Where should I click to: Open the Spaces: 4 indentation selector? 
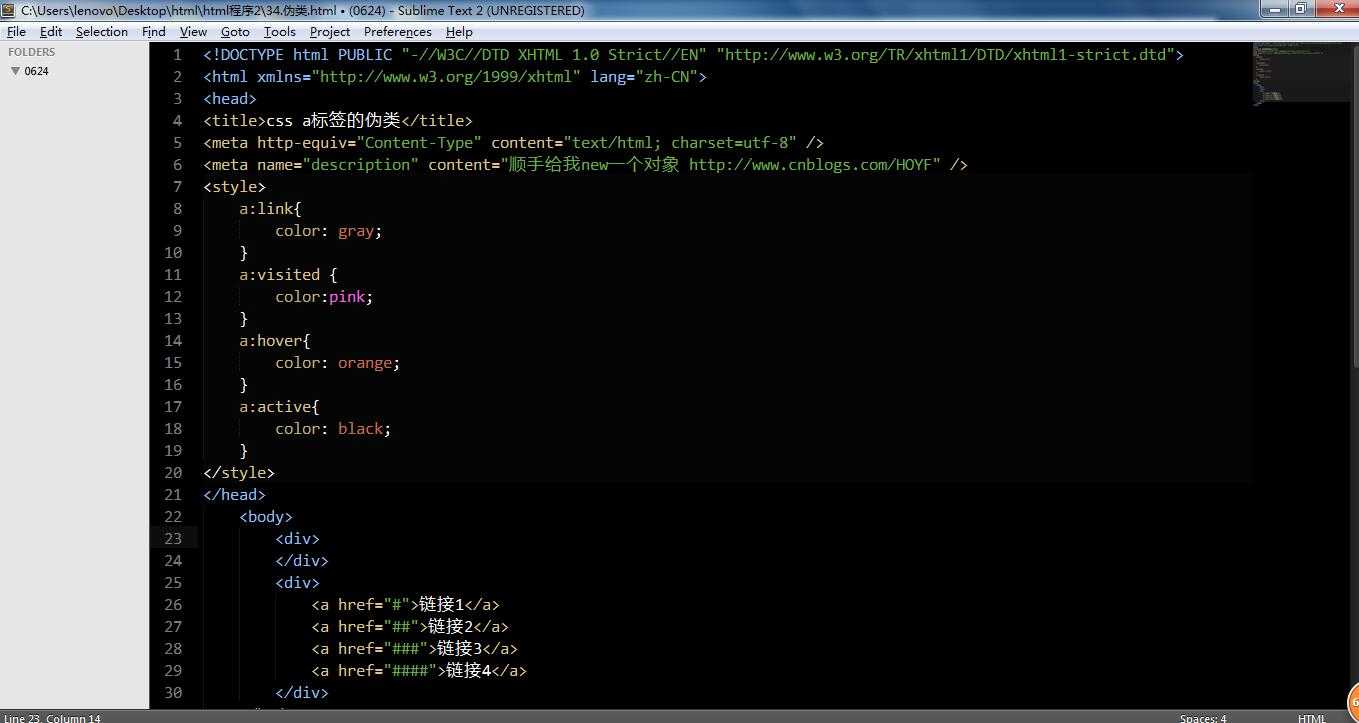tap(1203, 718)
